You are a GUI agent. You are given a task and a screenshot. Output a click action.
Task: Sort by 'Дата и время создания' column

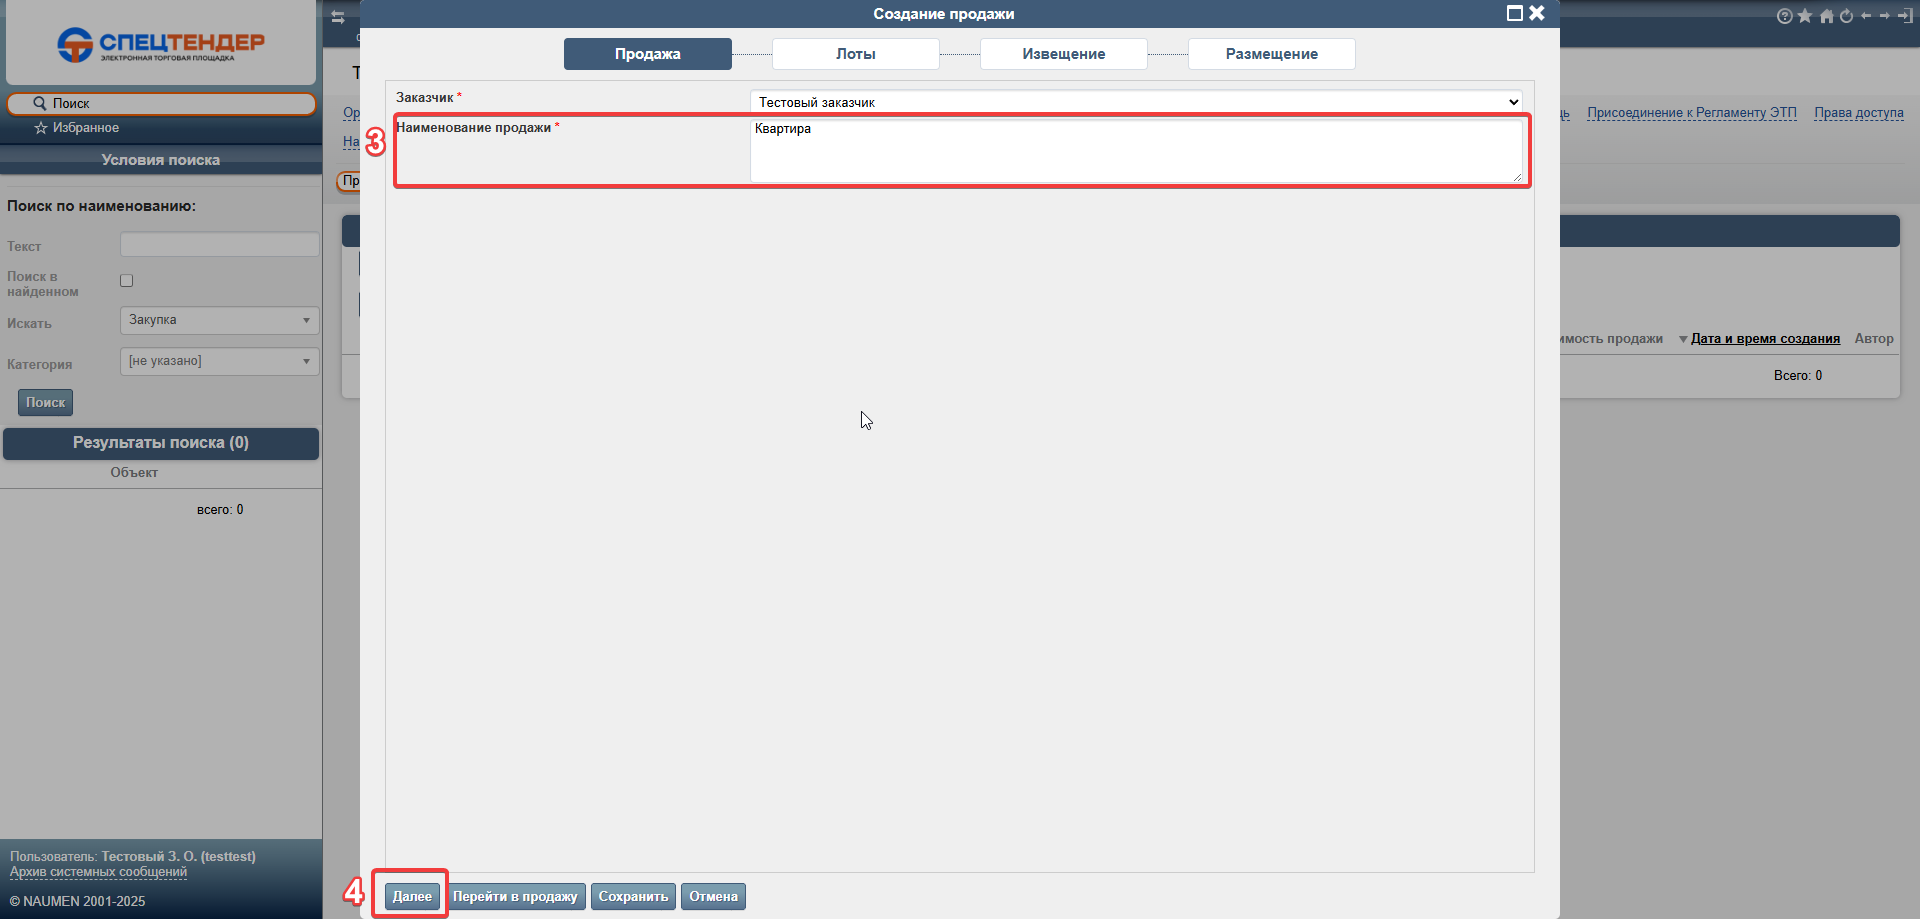(x=1765, y=339)
